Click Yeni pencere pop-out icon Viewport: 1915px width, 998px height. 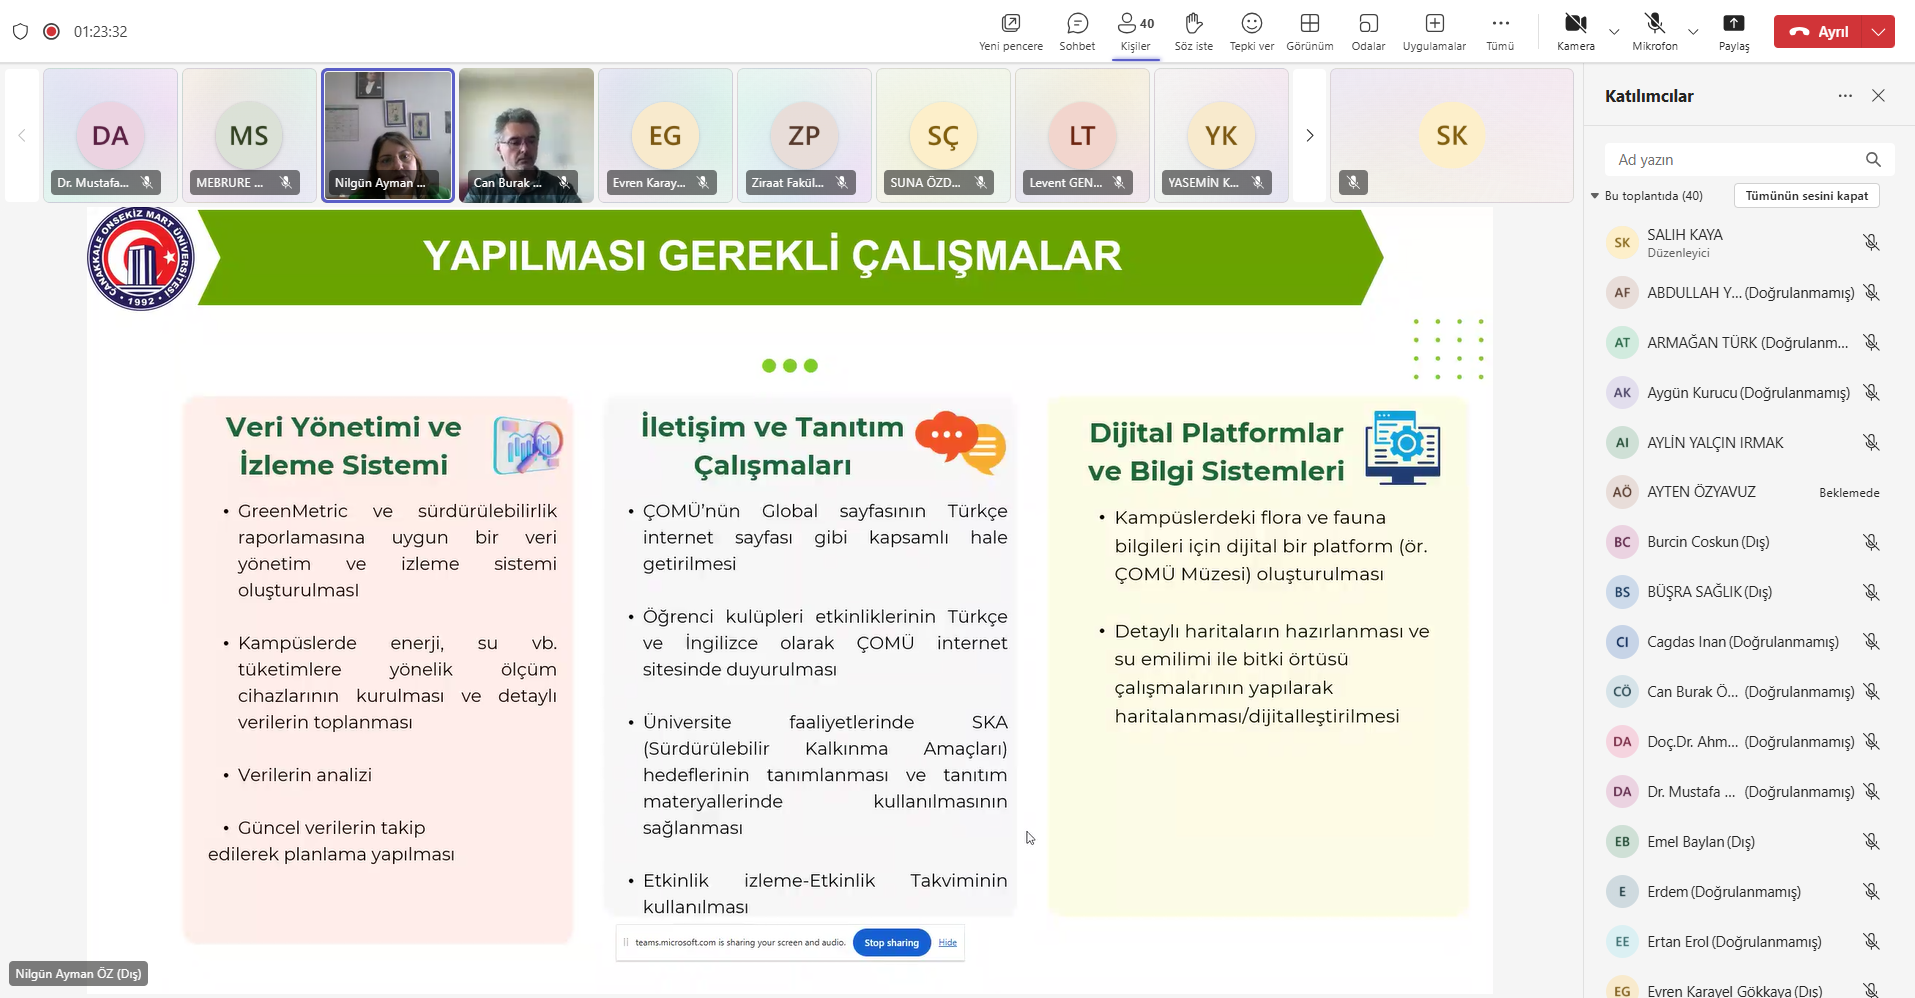pos(1010,31)
